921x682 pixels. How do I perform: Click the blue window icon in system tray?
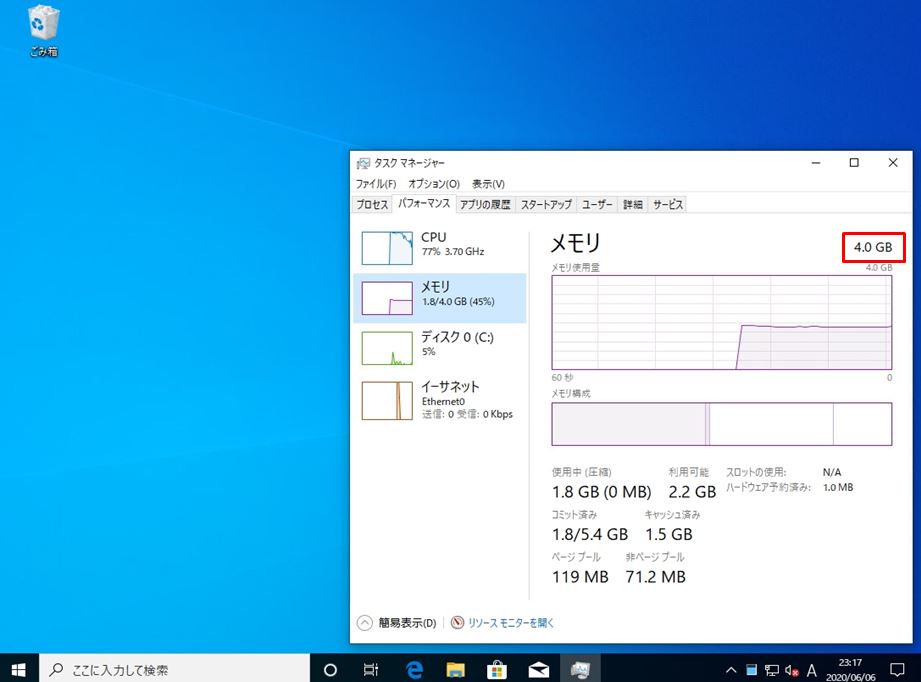(752, 670)
